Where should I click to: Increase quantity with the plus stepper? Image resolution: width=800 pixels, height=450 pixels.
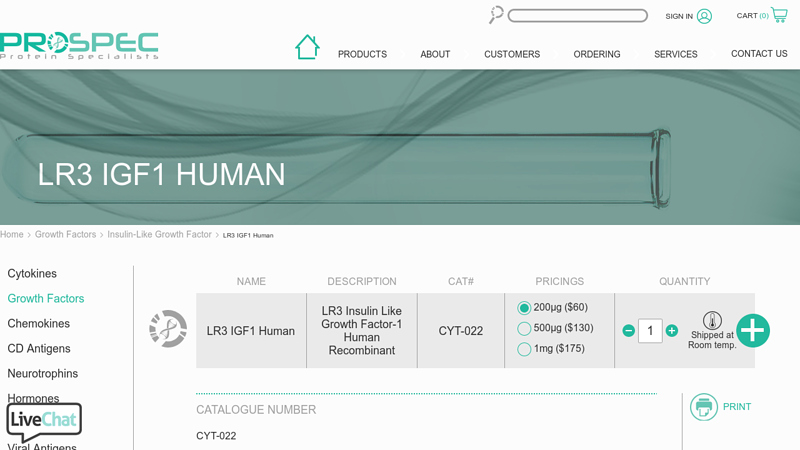(x=672, y=331)
